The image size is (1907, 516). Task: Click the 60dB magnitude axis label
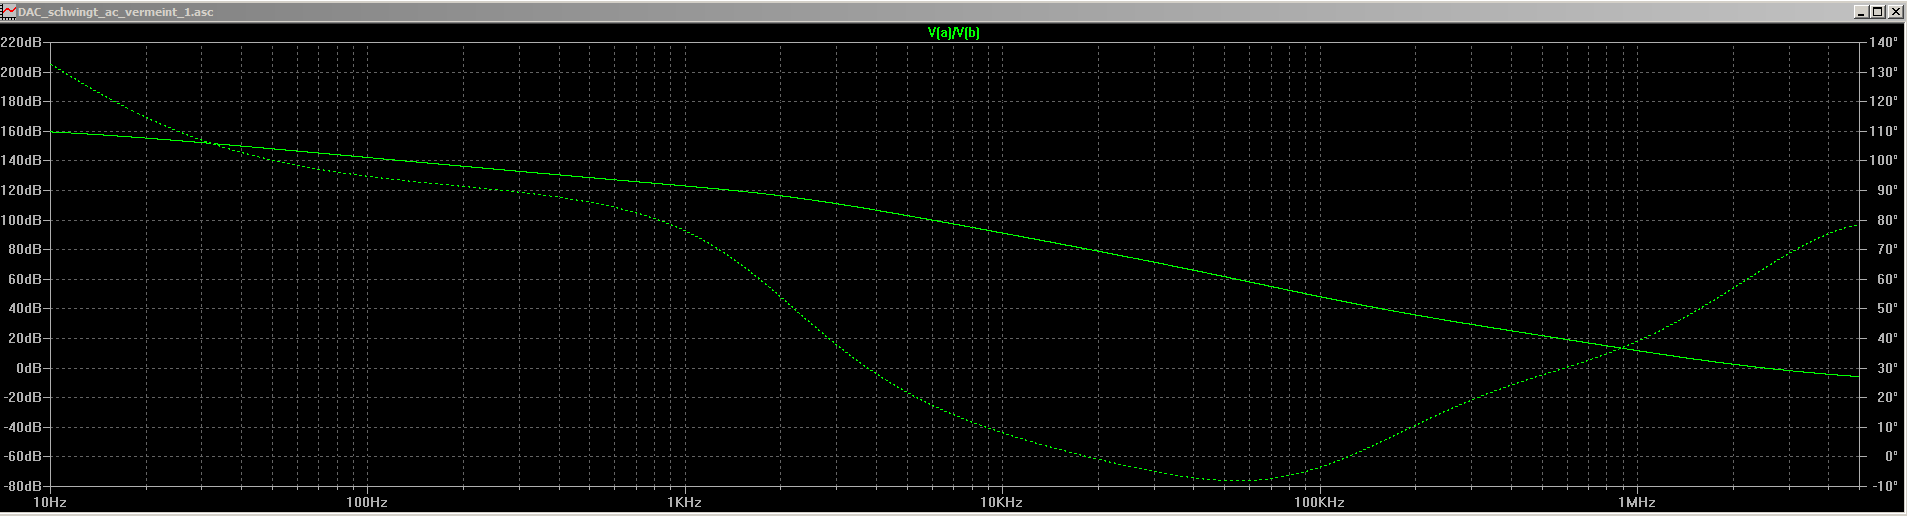coord(24,279)
